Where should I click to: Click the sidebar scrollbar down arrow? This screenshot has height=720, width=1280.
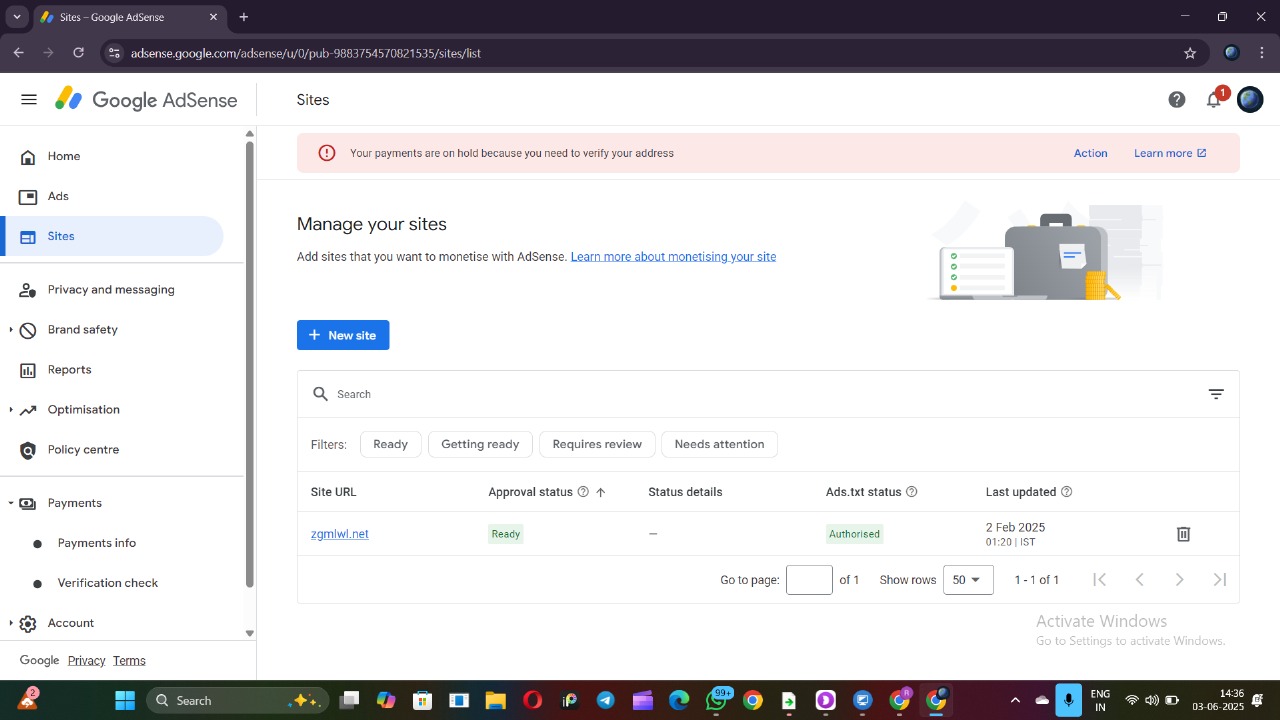click(250, 633)
